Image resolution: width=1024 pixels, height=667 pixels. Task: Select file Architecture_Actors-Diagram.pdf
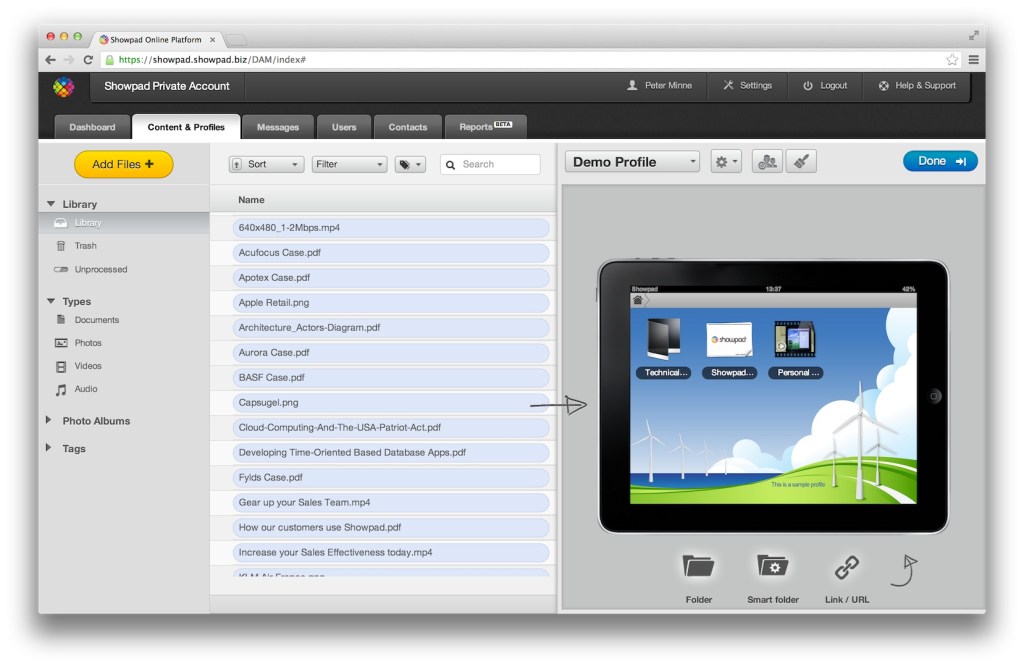click(391, 328)
